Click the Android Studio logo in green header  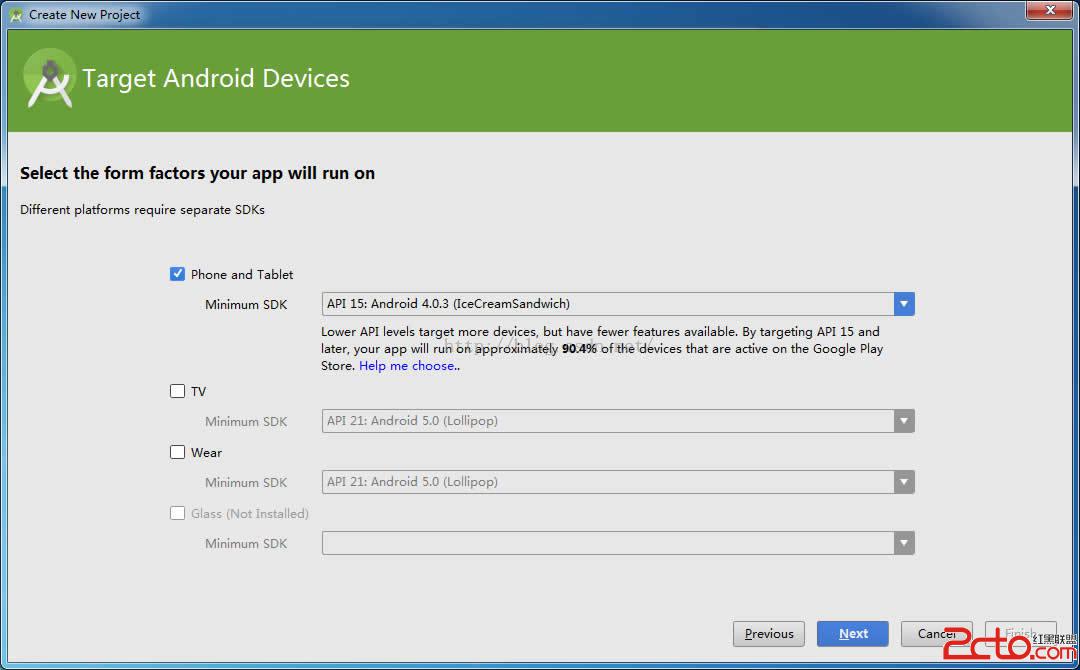tap(50, 79)
